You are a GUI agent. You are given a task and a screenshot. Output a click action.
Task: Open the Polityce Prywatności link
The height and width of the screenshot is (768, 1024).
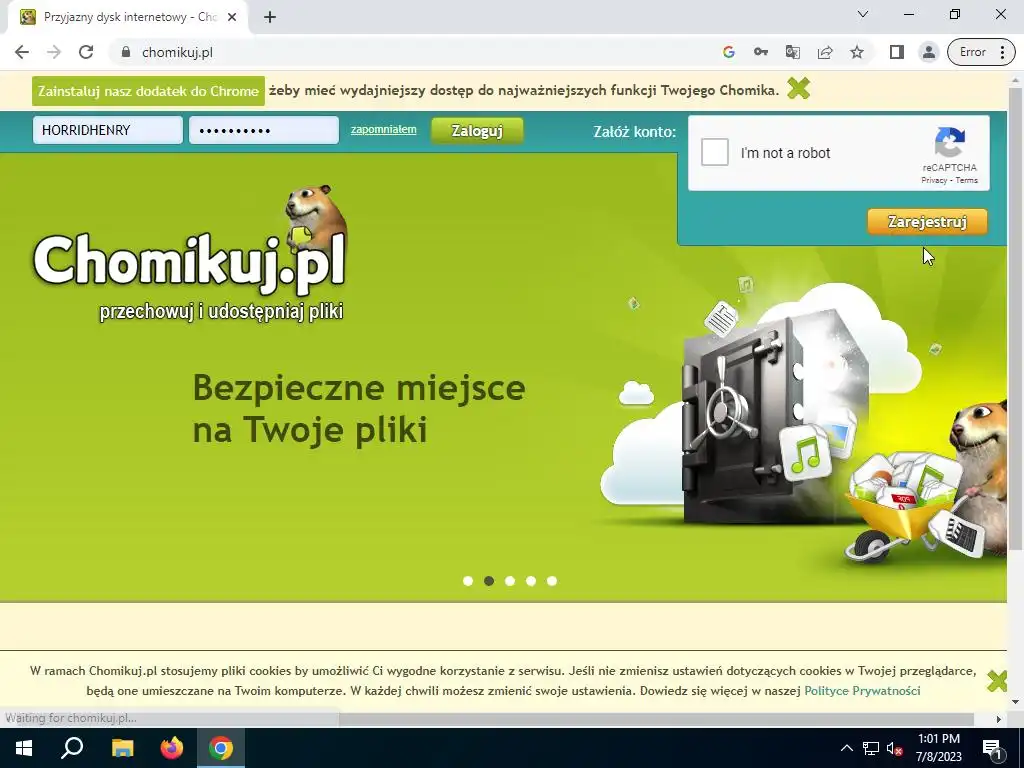[862, 691]
